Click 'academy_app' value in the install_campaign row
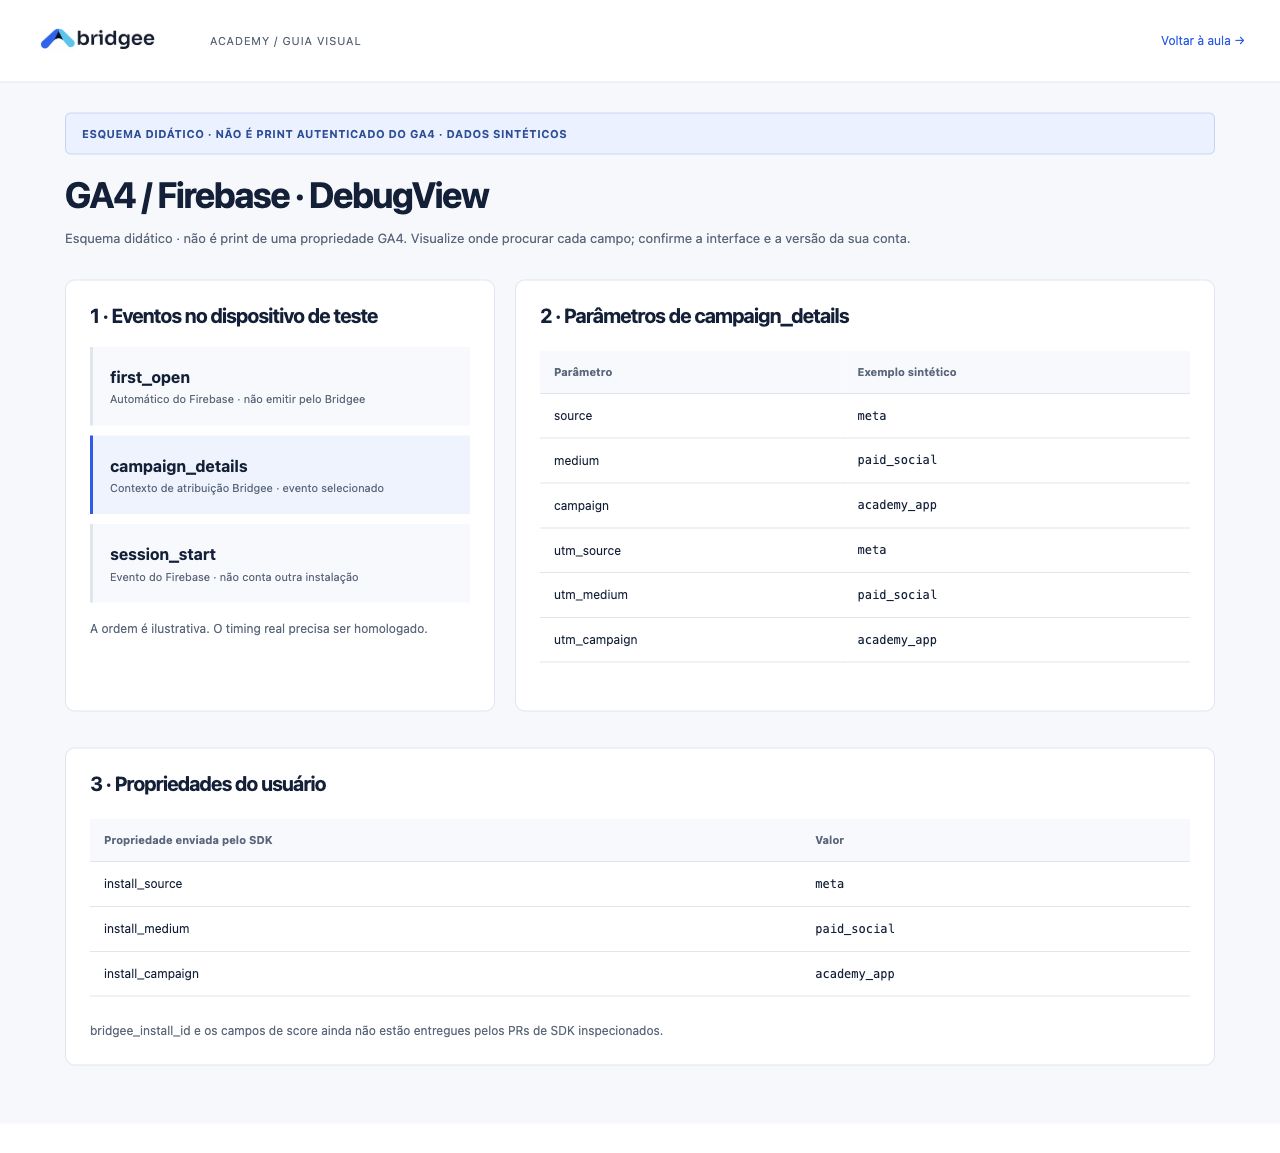The image size is (1280, 1153). 855,974
